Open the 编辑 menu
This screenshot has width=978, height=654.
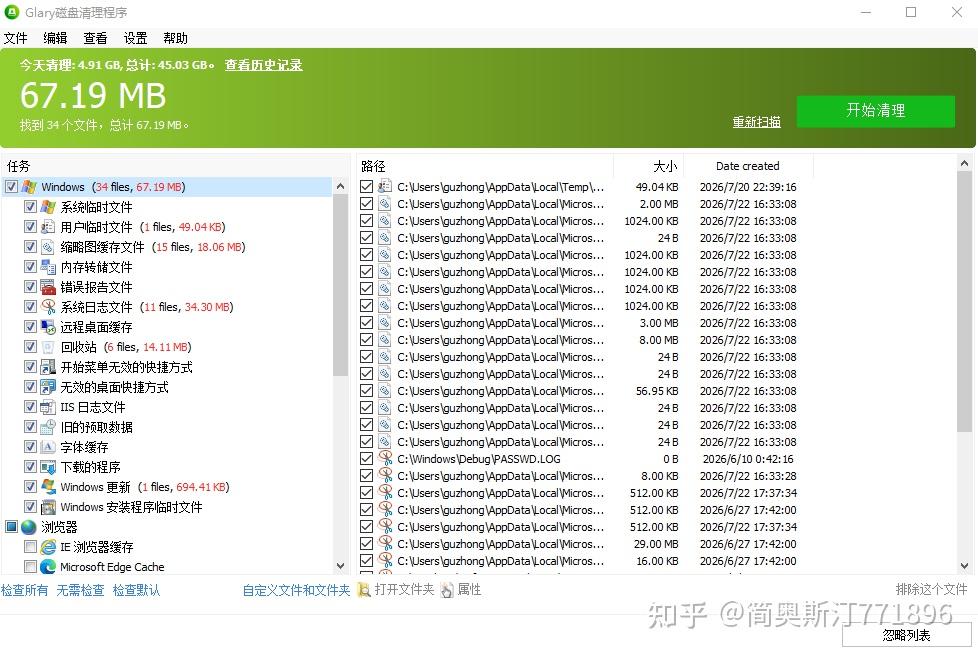[56, 38]
